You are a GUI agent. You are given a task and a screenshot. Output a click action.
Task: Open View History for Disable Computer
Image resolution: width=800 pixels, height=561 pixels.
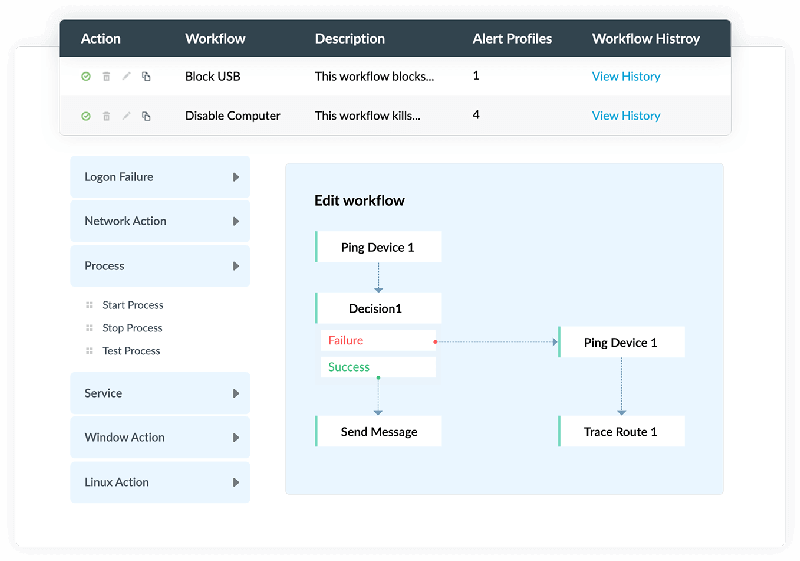click(626, 116)
